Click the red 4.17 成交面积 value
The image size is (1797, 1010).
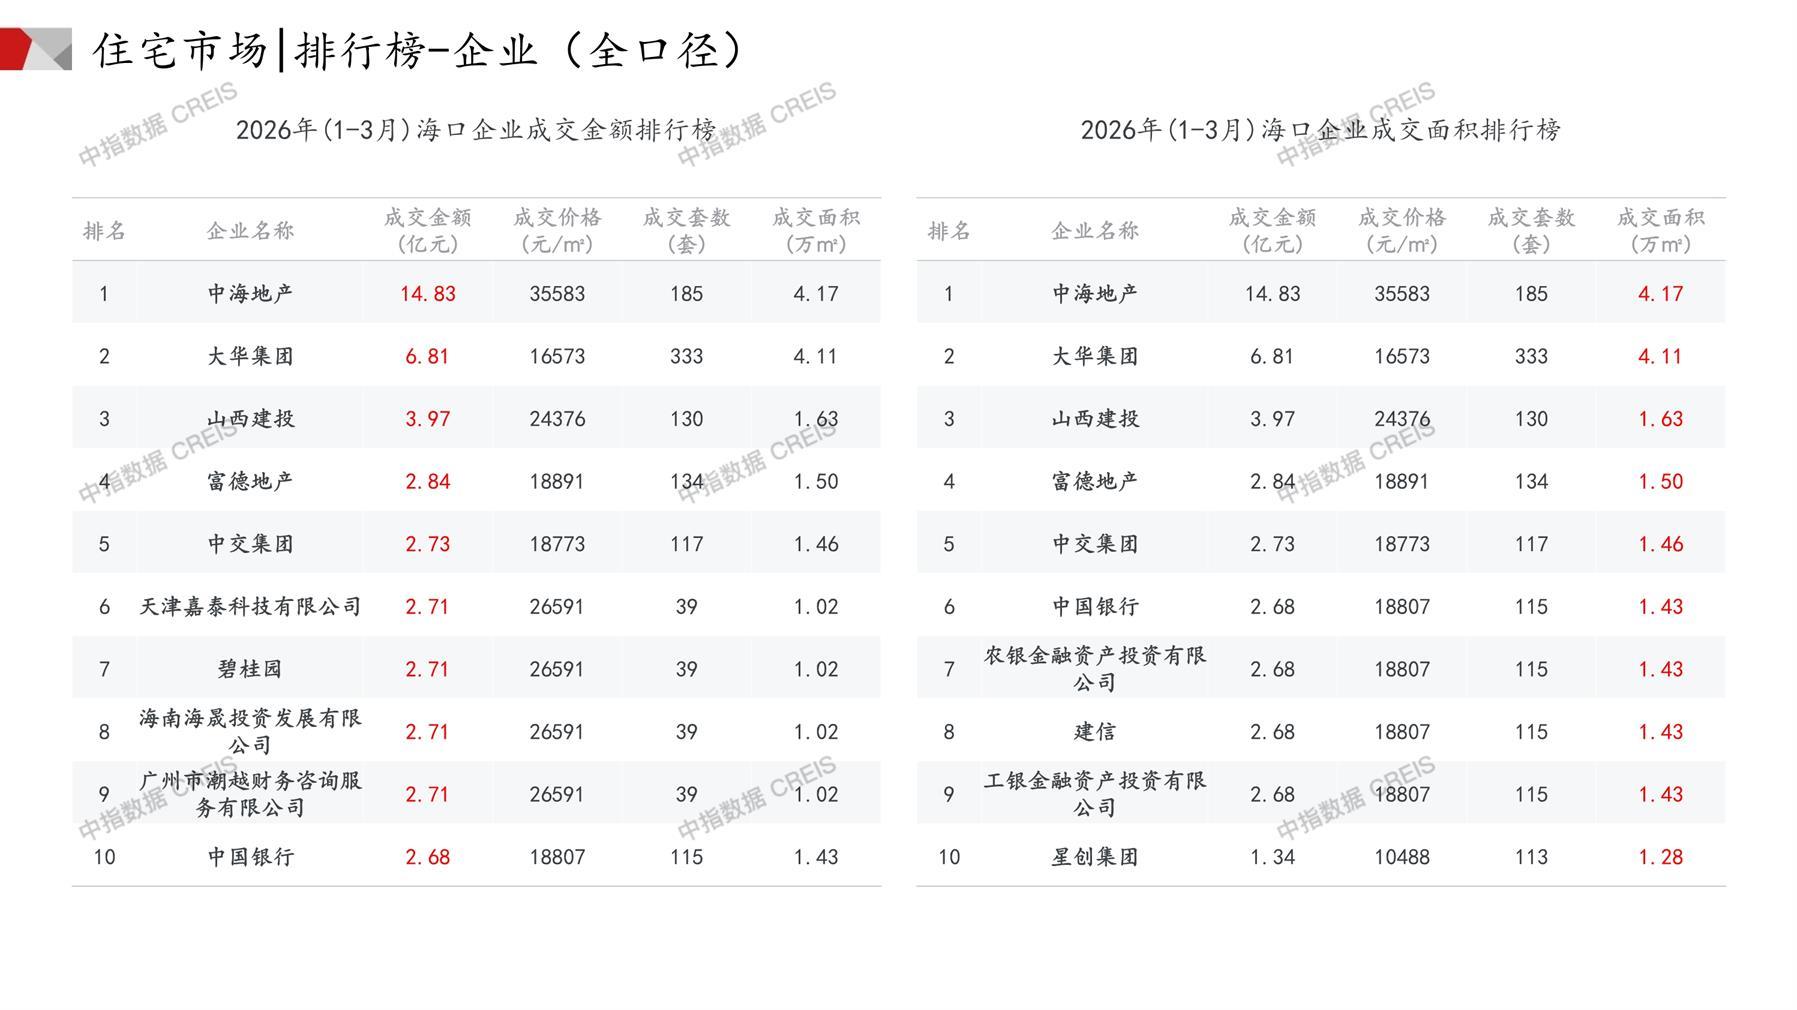coord(1660,294)
